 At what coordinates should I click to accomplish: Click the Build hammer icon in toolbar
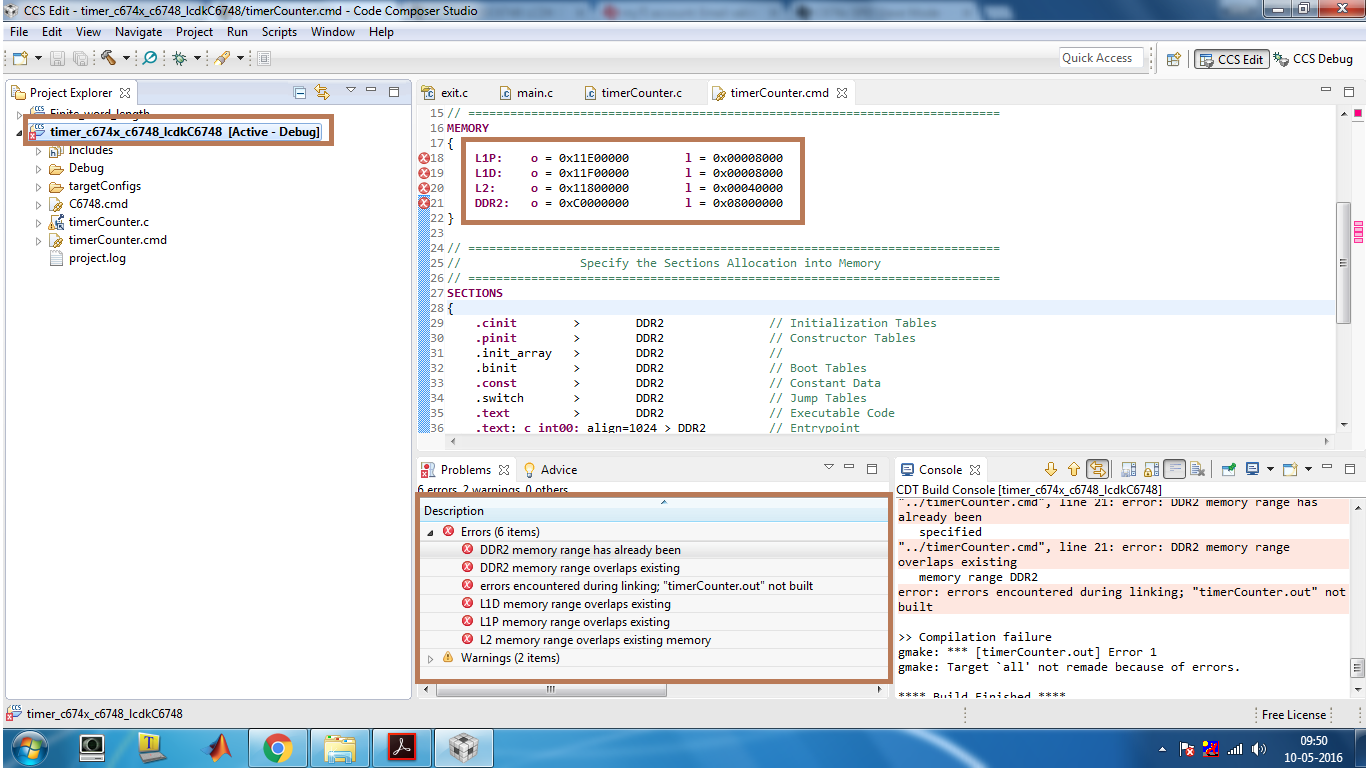pyautogui.click(x=107, y=59)
